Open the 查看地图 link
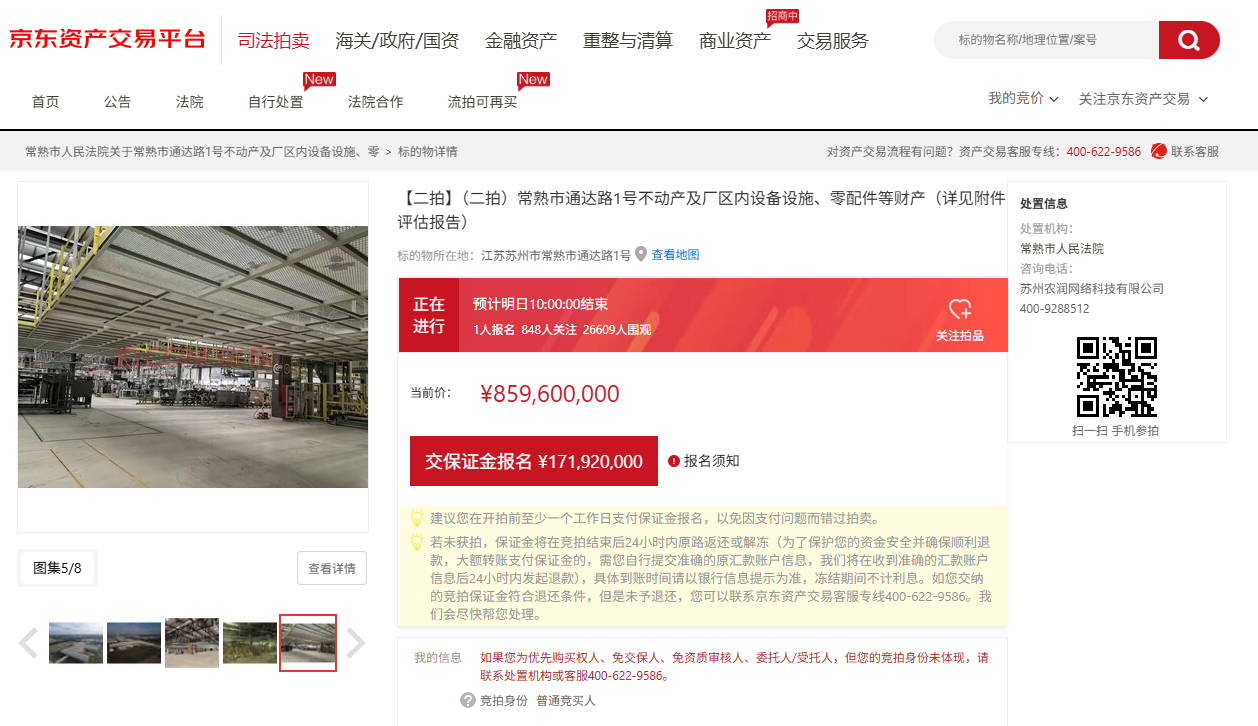Viewport: 1258px width, 726px height. pos(675,255)
